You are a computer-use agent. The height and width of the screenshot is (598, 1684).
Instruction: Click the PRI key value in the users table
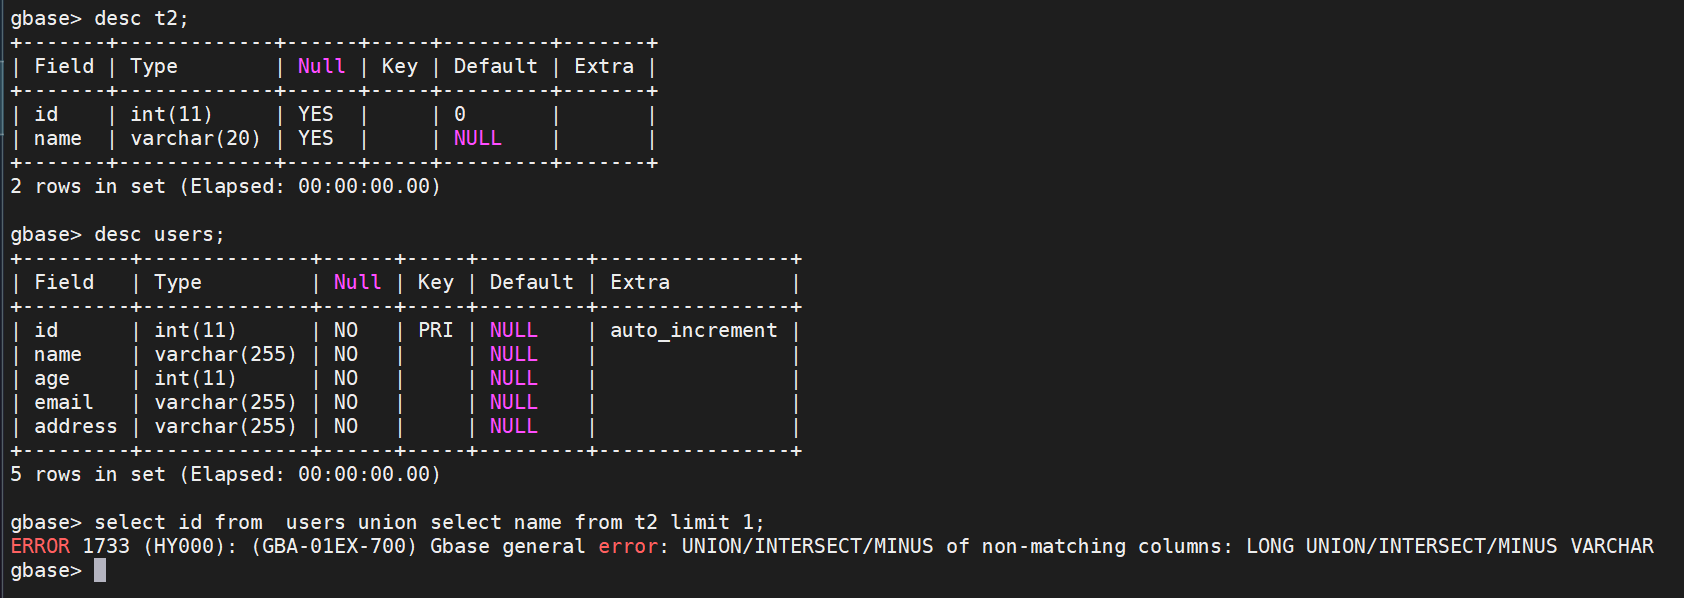click(436, 331)
